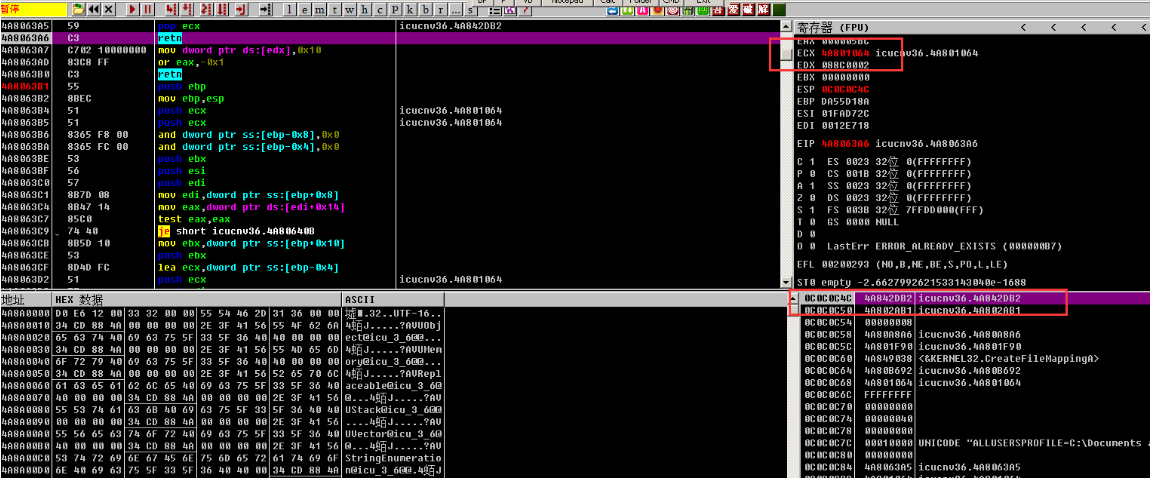1150x478 pixels.
Task: Click the Step Into toolbar icon
Action: click(171, 9)
